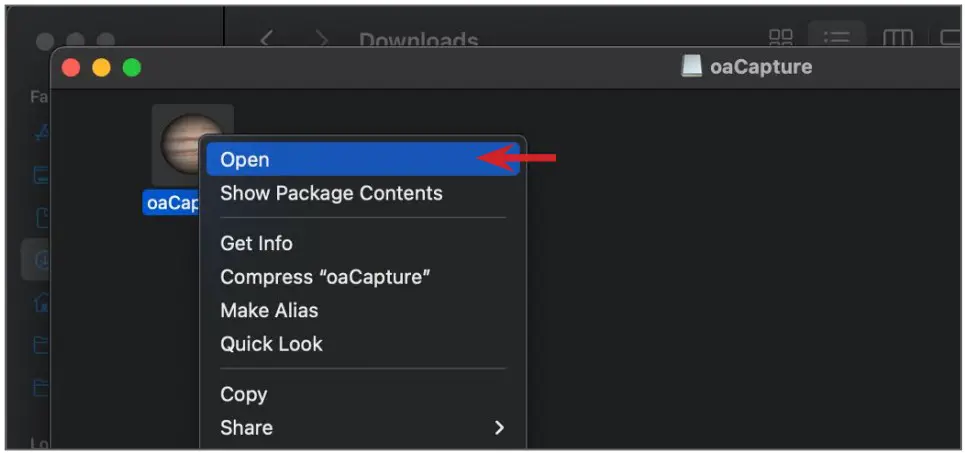Go forward with the Finder forward chevron
This screenshot has height=453, width=965.
coord(321,41)
